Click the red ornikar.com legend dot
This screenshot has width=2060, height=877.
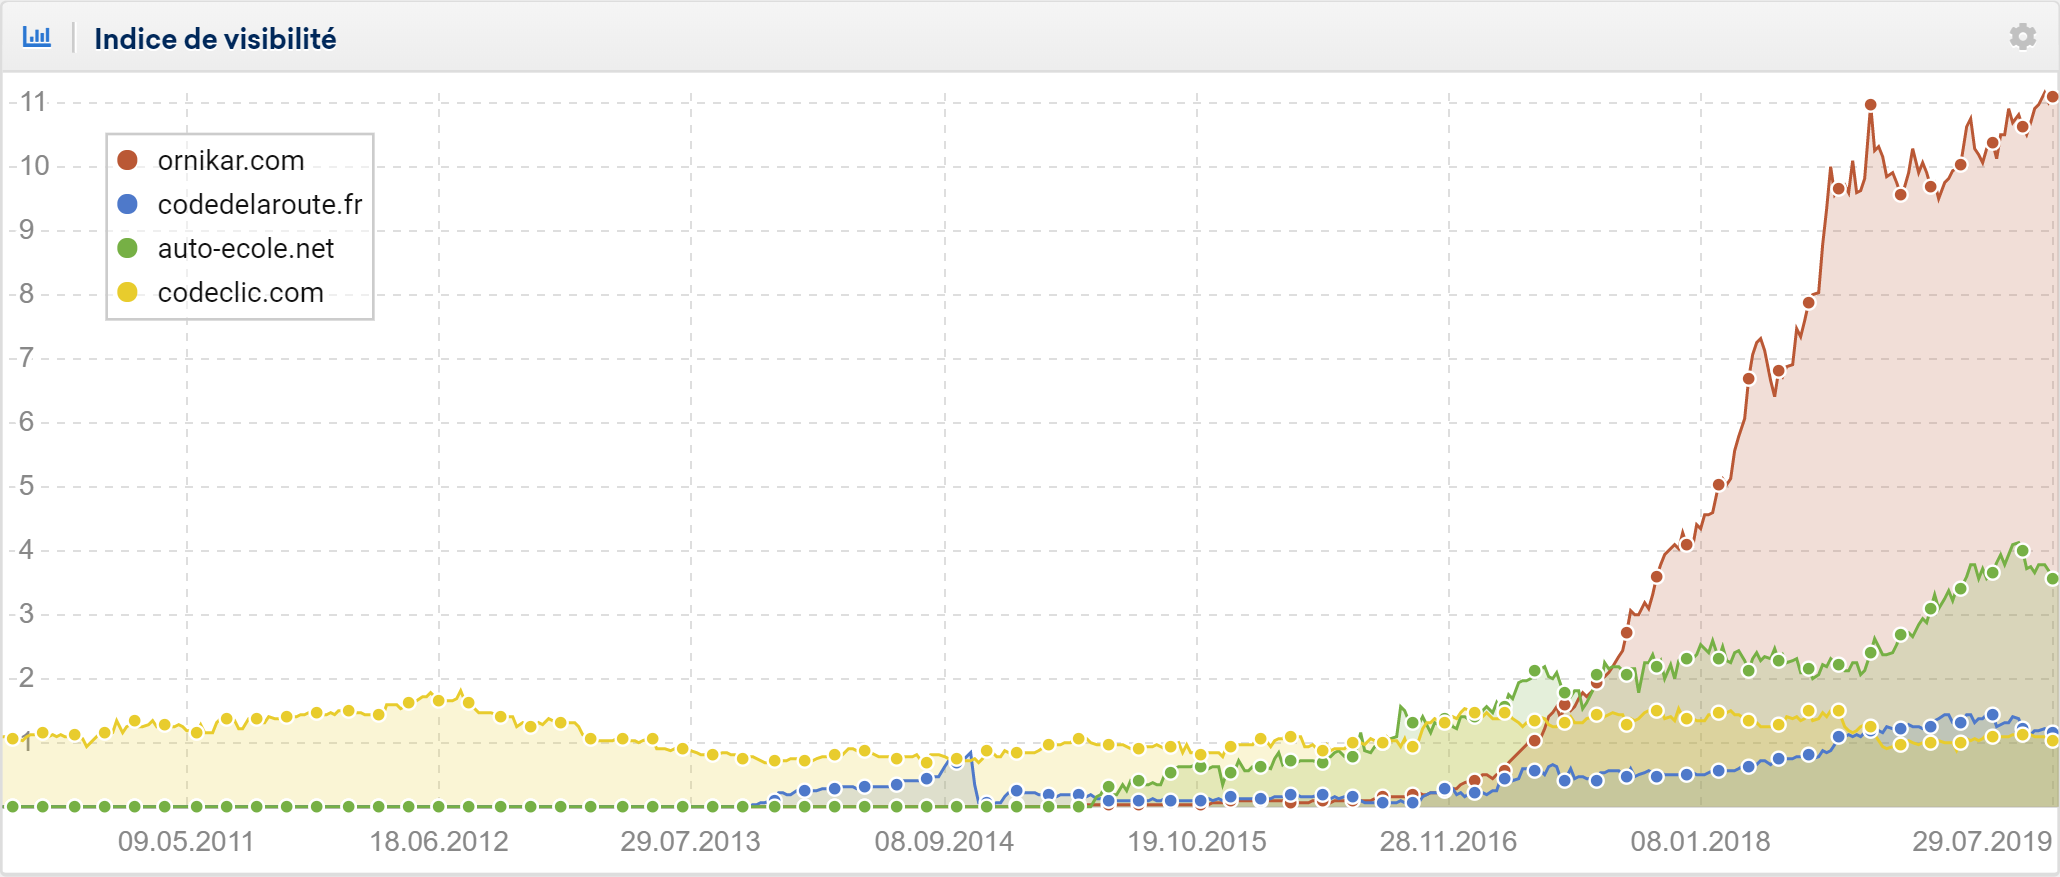click(127, 160)
